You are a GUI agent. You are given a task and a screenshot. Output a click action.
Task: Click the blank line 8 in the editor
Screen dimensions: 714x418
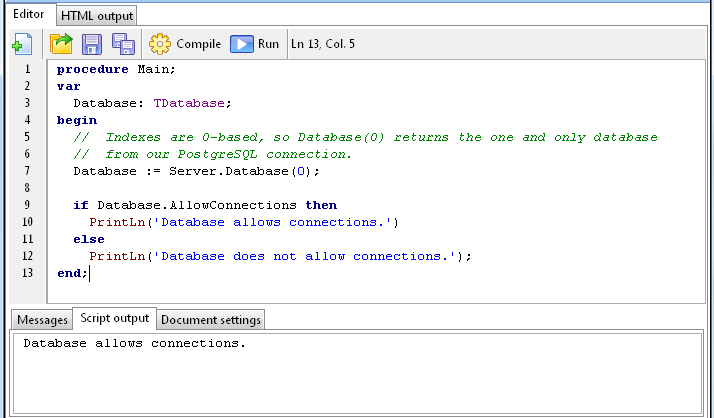pyautogui.click(x=376, y=188)
